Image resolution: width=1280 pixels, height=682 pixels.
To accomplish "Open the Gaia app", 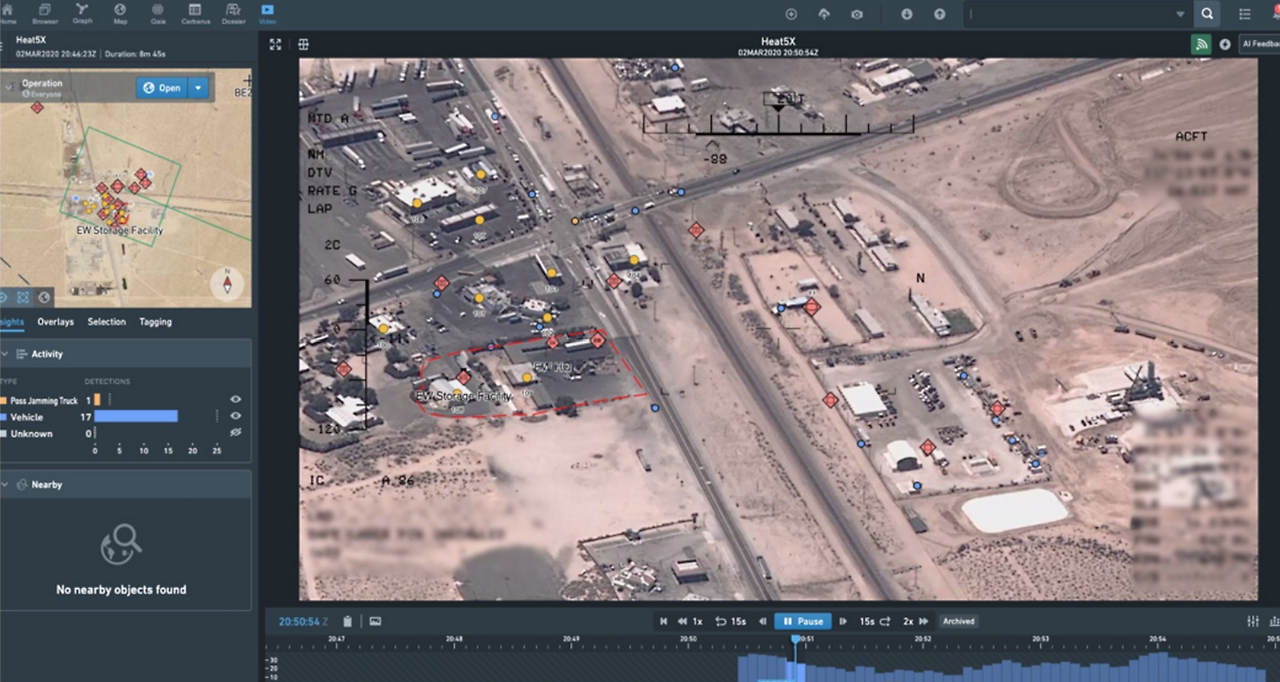I will pos(158,13).
